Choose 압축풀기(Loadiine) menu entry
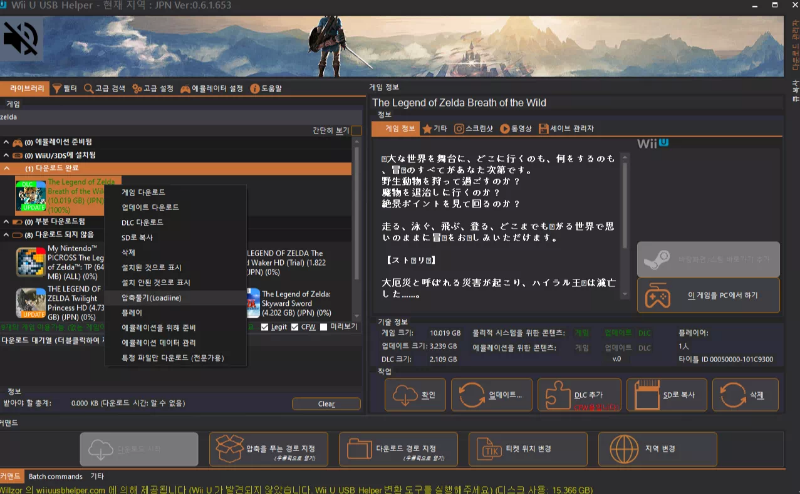This screenshot has width=800, height=494. (176, 298)
